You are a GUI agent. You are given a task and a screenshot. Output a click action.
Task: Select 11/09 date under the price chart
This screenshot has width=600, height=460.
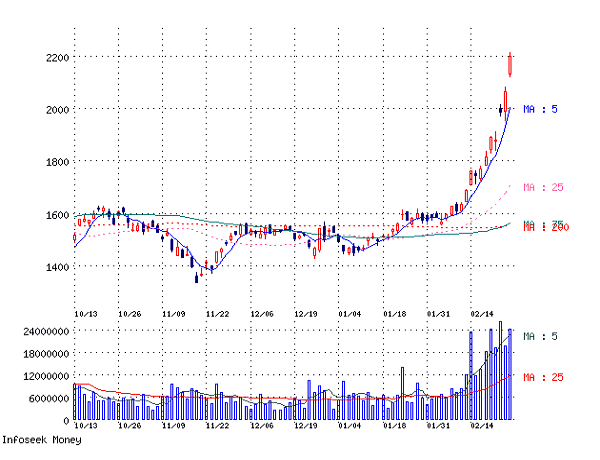click(174, 314)
